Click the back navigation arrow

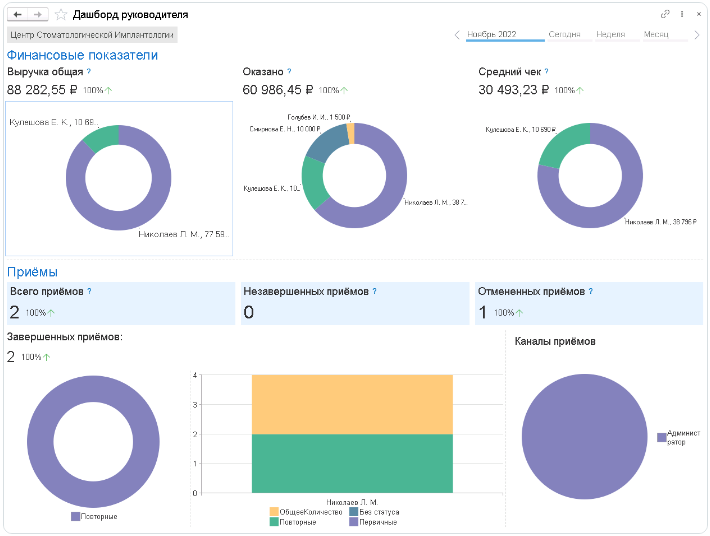pos(17,14)
